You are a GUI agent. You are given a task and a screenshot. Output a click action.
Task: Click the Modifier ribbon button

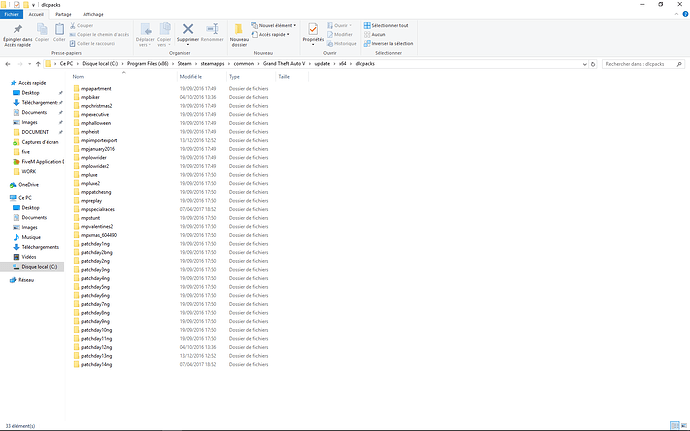(340, 34)
